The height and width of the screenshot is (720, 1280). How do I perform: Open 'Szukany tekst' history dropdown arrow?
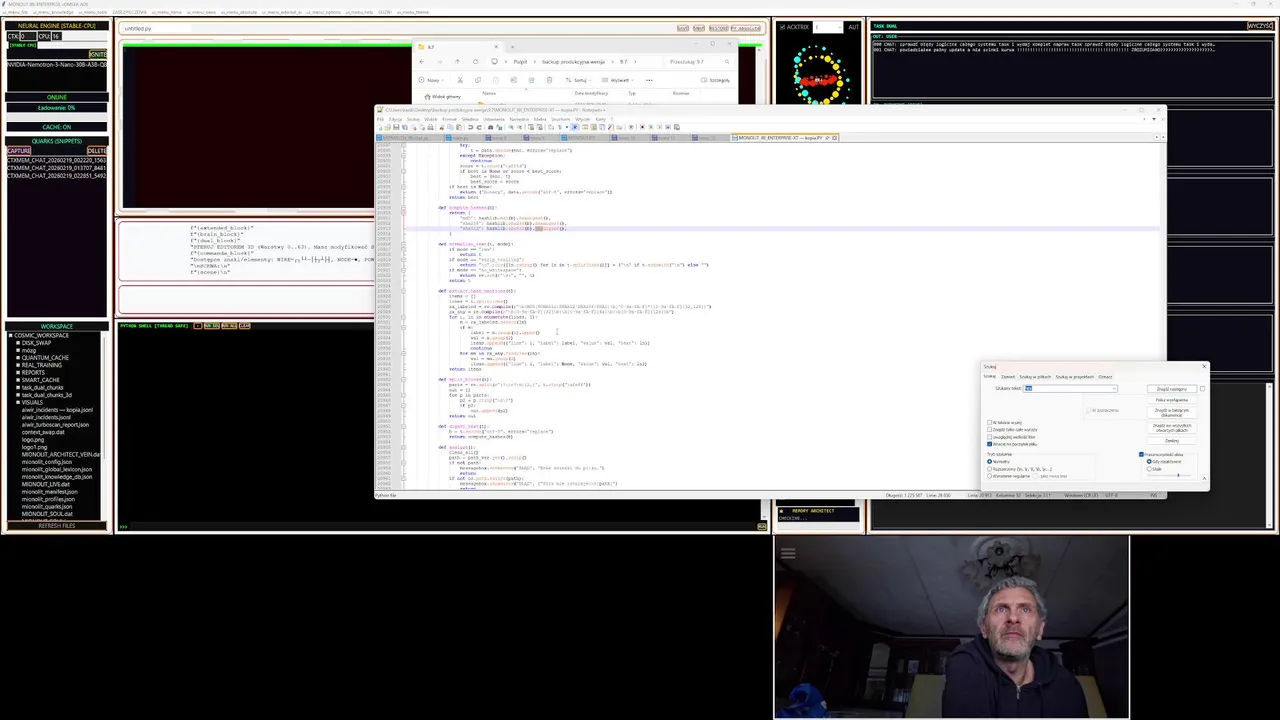(x=1114, y=389)
